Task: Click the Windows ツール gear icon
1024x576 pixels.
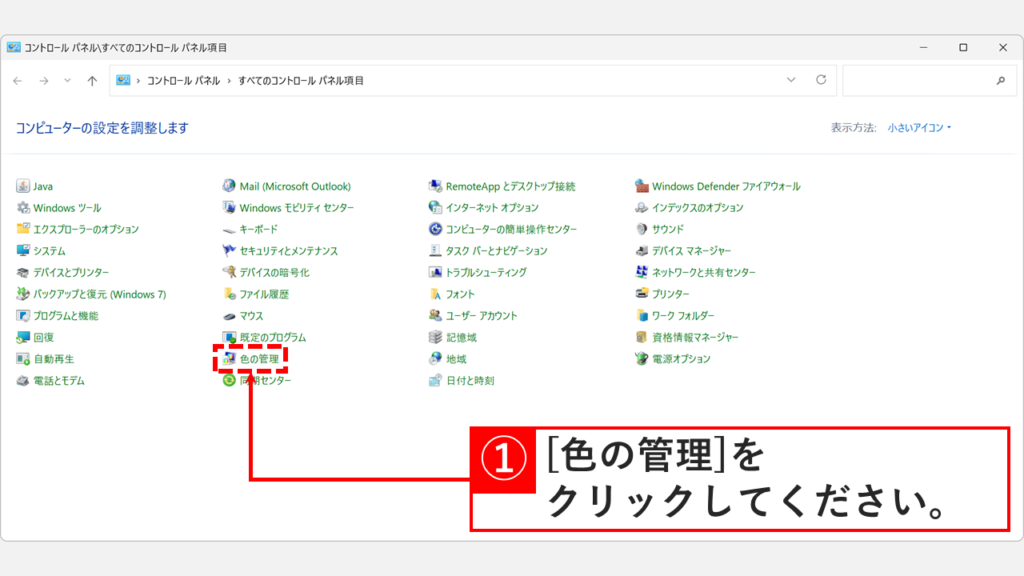Action: click(23, 208)
